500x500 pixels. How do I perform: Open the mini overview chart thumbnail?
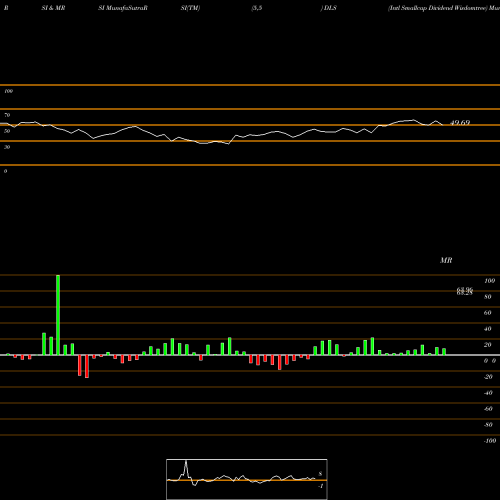[x=247, y=479]
